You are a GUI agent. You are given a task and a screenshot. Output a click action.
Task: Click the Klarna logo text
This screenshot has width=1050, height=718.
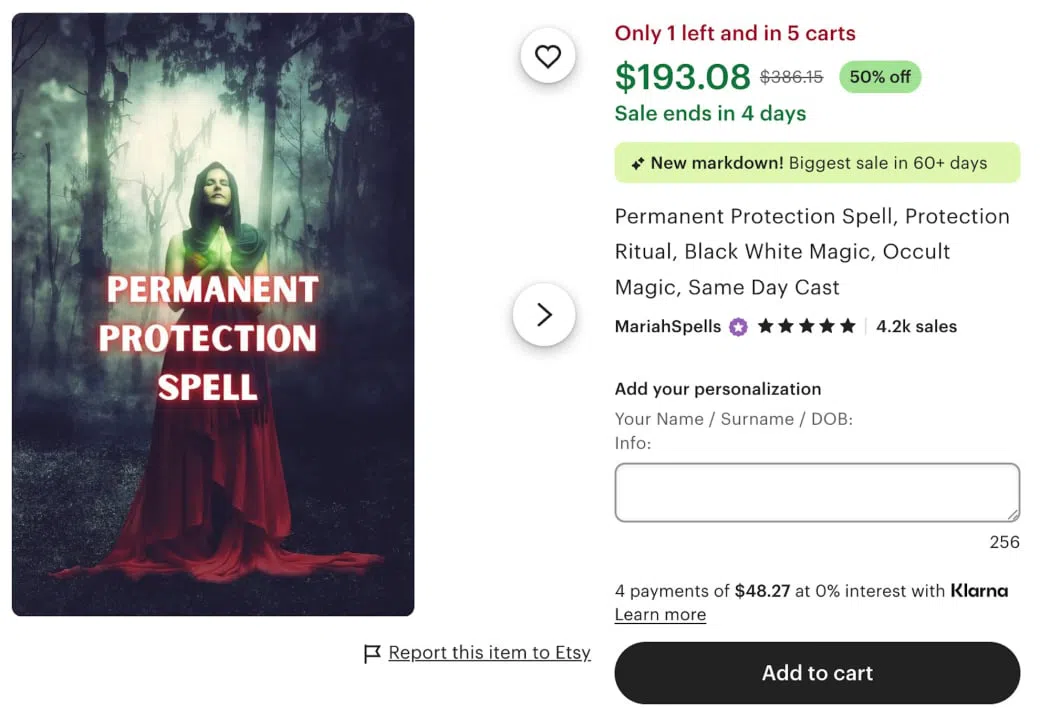pos(979,591)
